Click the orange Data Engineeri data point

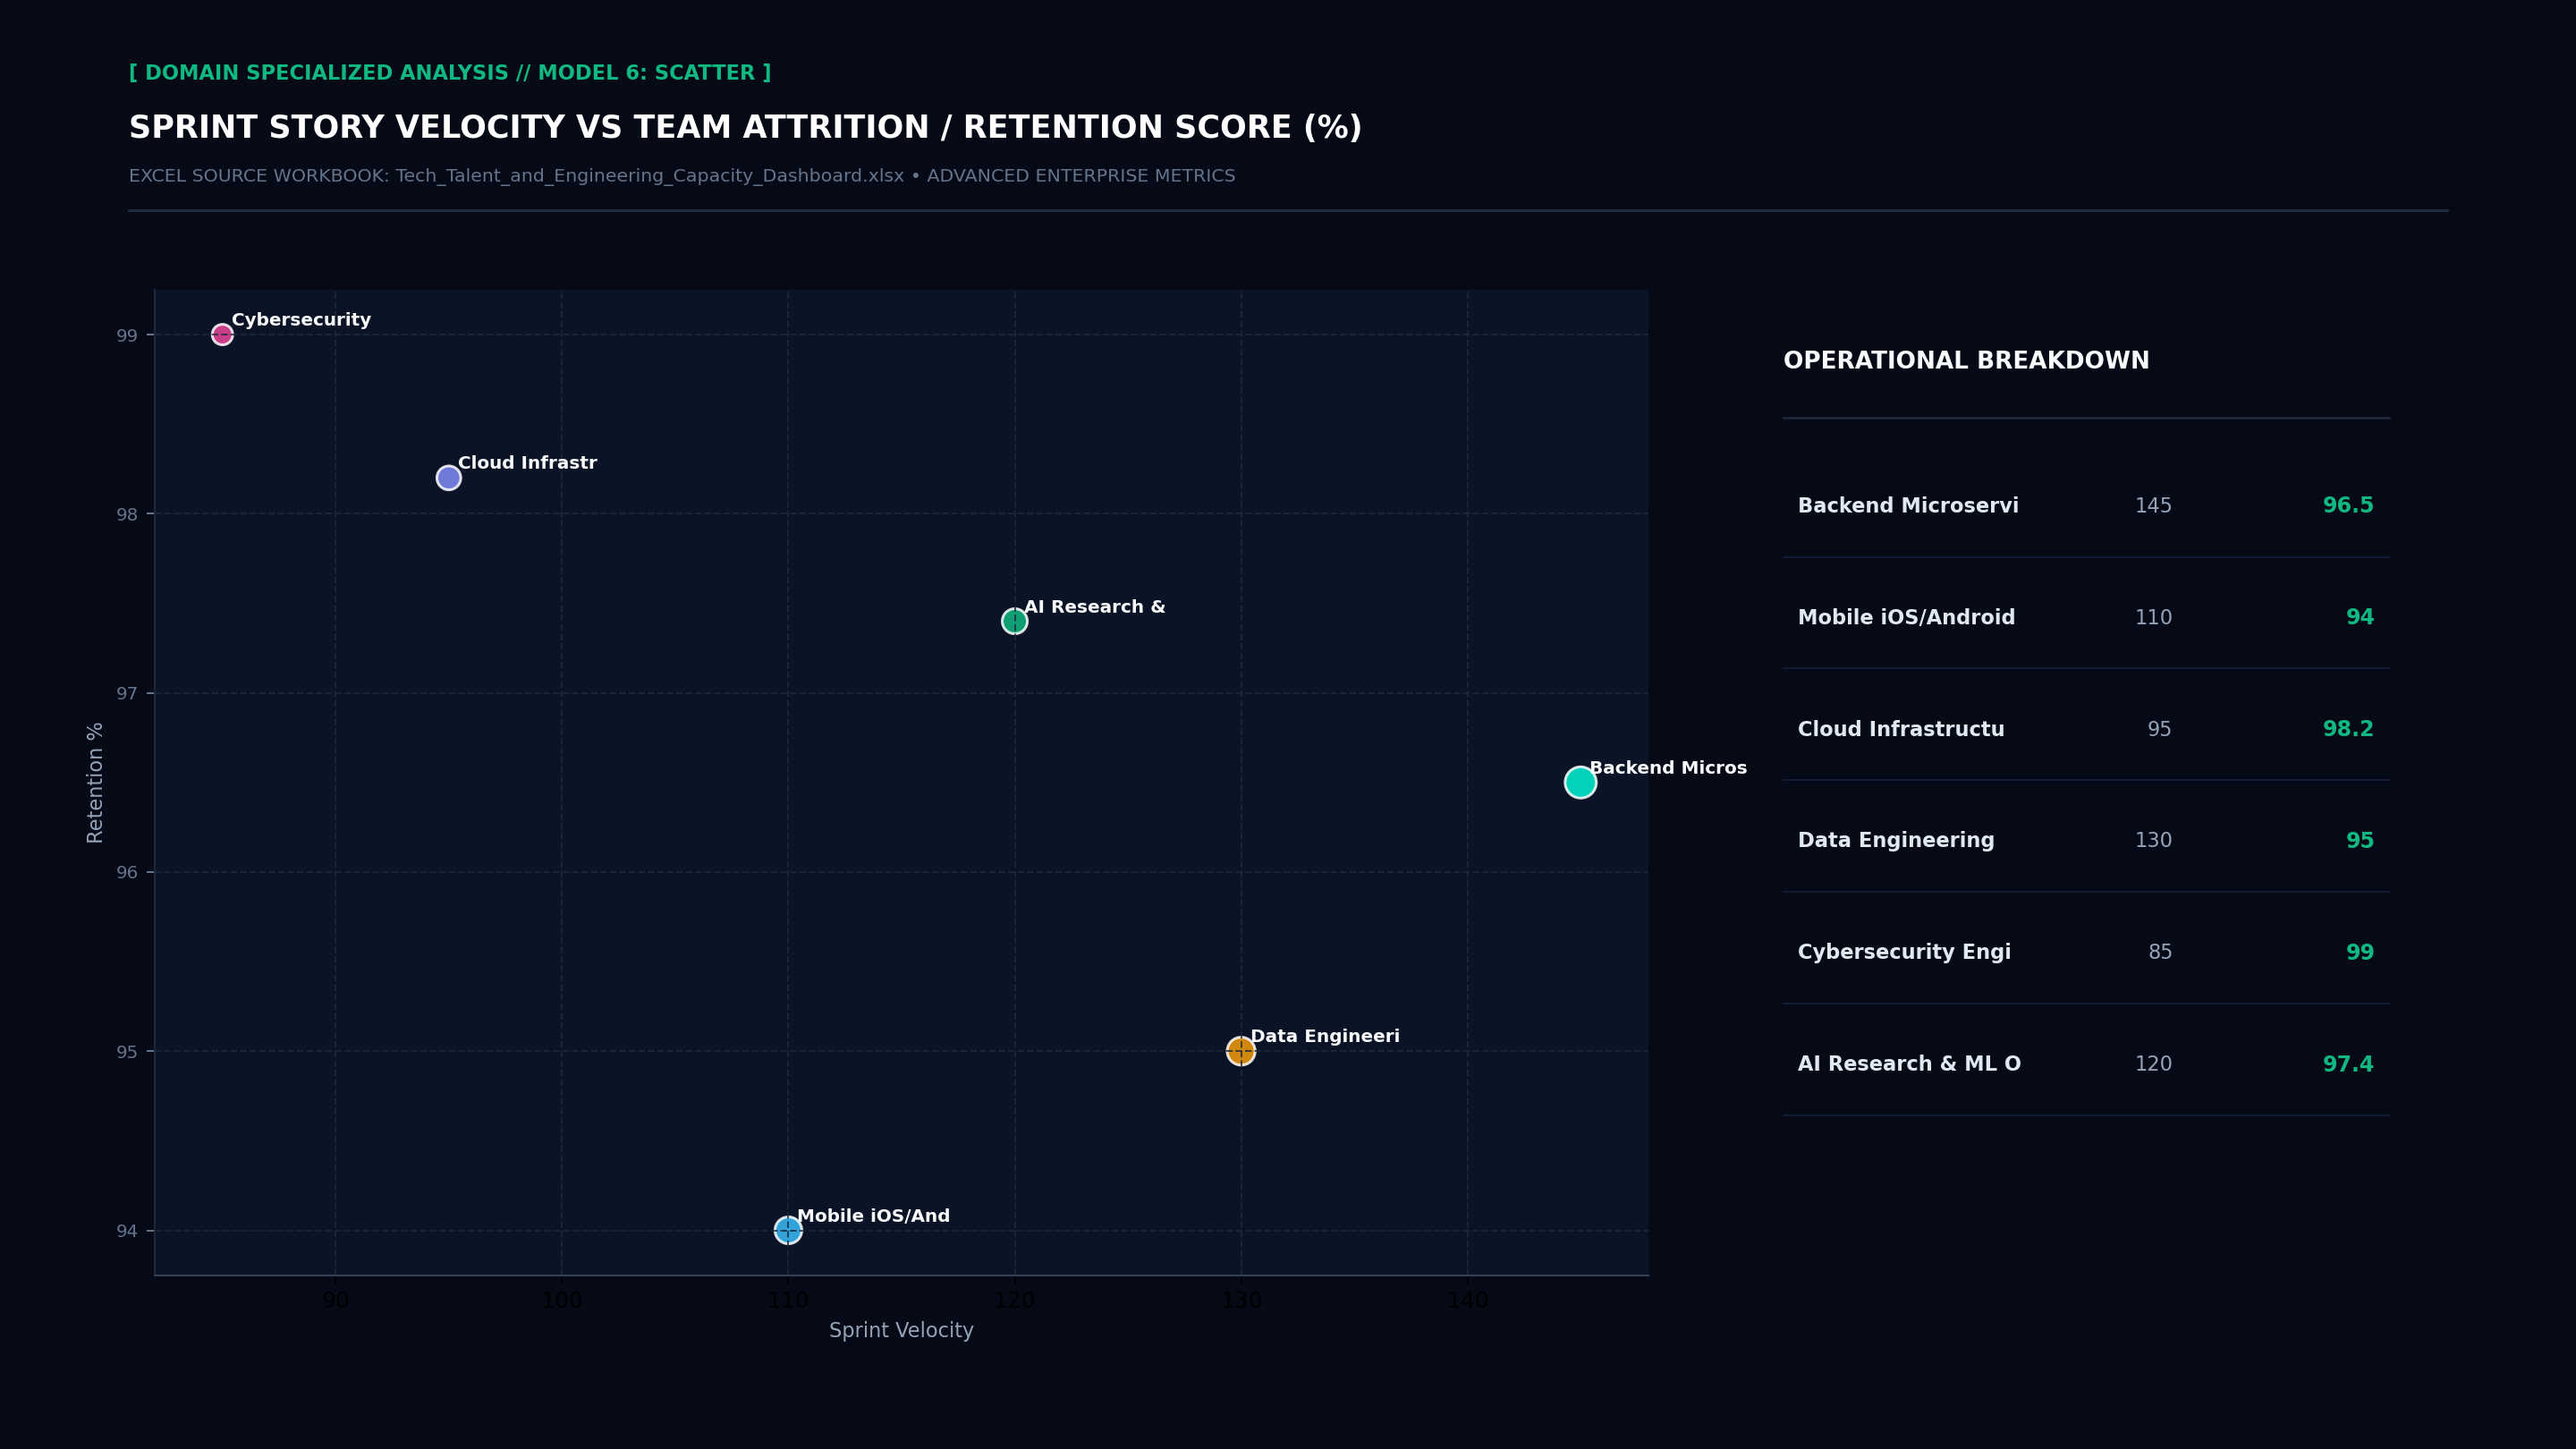(1240, 1051)
